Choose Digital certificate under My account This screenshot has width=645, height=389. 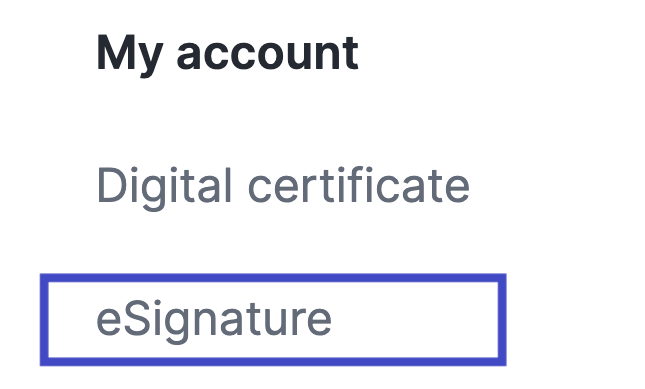tap(283, 187)
